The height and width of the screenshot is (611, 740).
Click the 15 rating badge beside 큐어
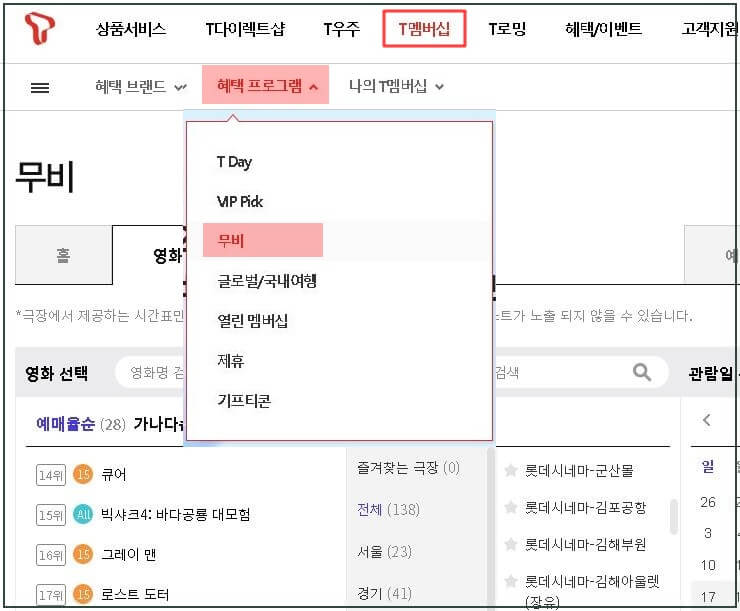pos(83,474)
